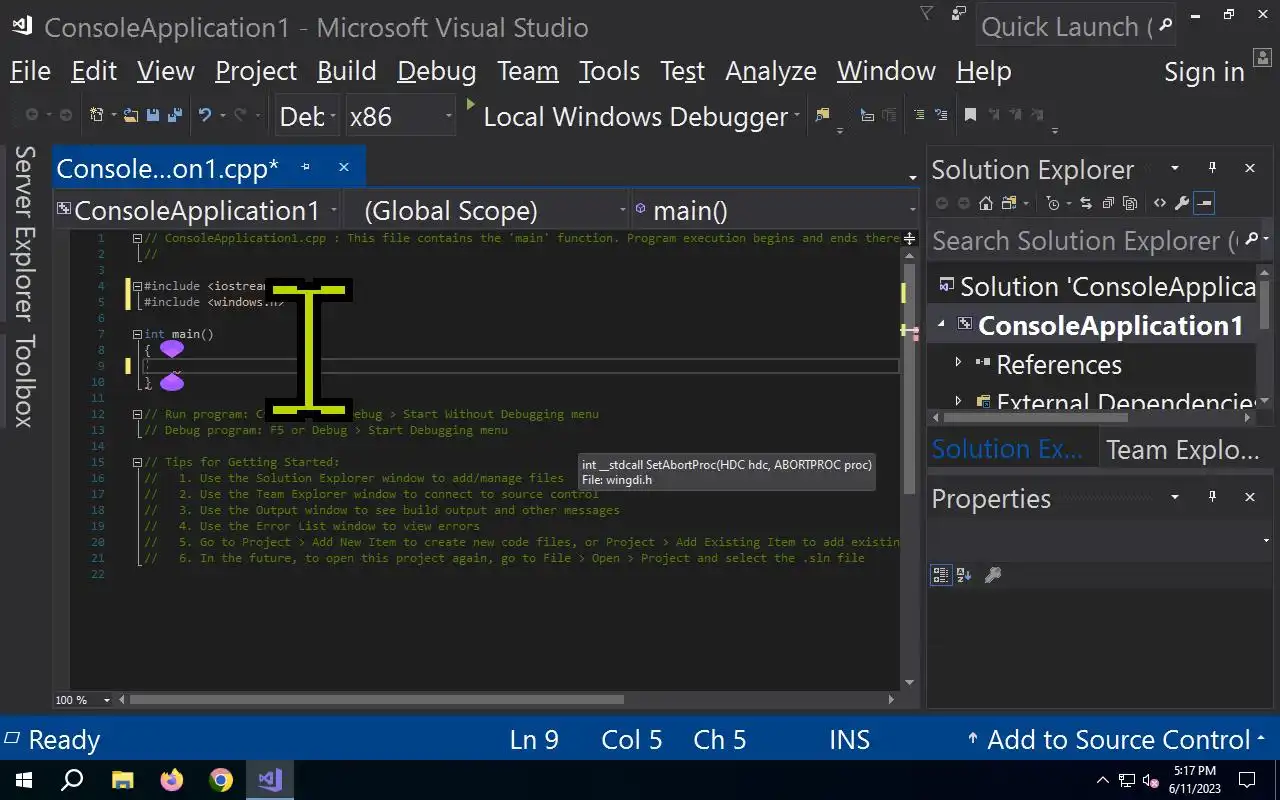Open the File menu
This screenshot has height=800, width=1280.
(x=30, y=71)
